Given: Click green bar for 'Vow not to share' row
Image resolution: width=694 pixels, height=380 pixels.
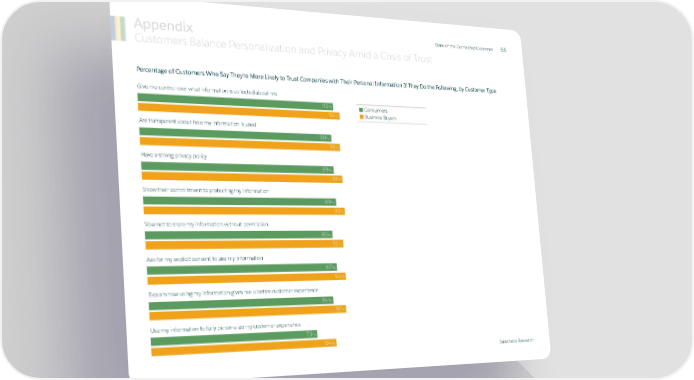Looking at the screenshot, I should click(239, 234).
